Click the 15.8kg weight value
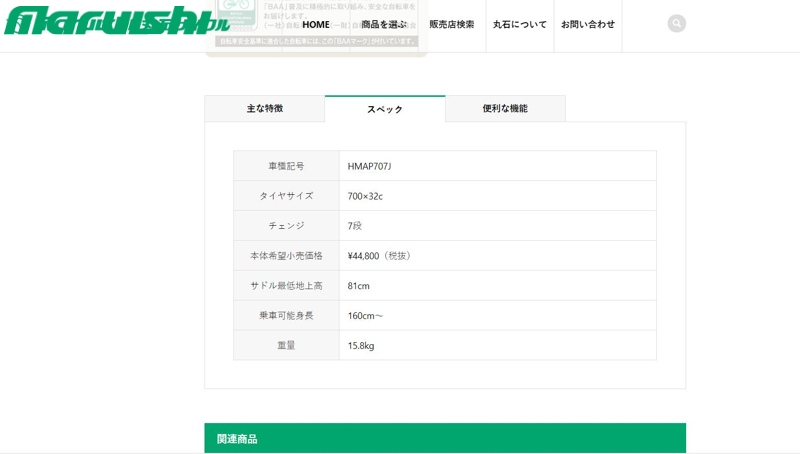Image resolution: width=800 pixels, height=454 pixels. (361, 346)
